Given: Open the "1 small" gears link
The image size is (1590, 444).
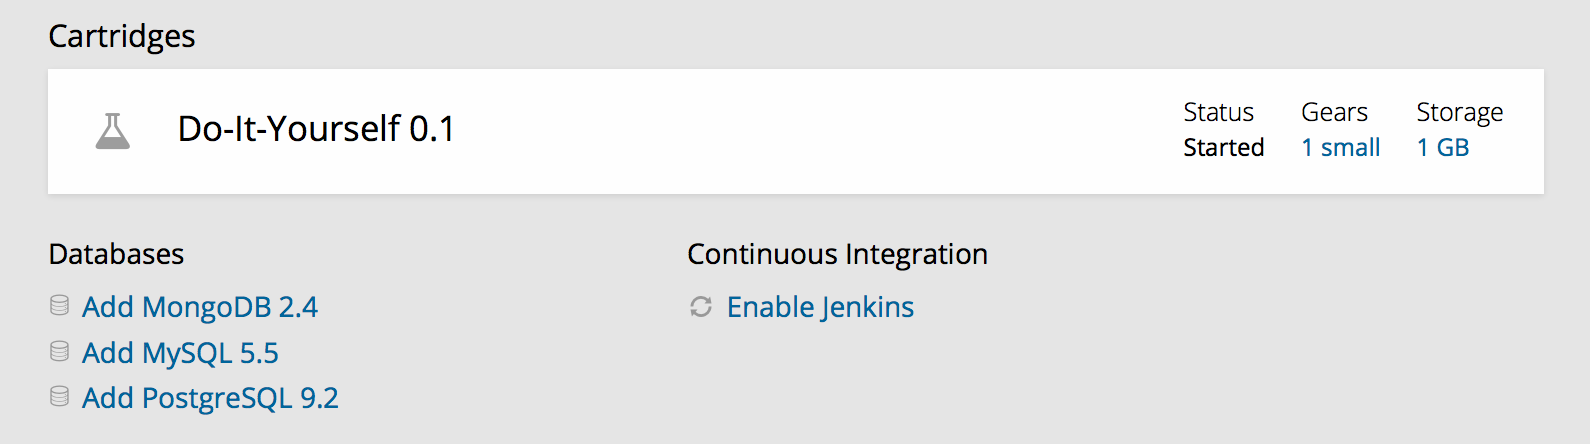Looking at the screenshot, I should (x=1340, y=148).
